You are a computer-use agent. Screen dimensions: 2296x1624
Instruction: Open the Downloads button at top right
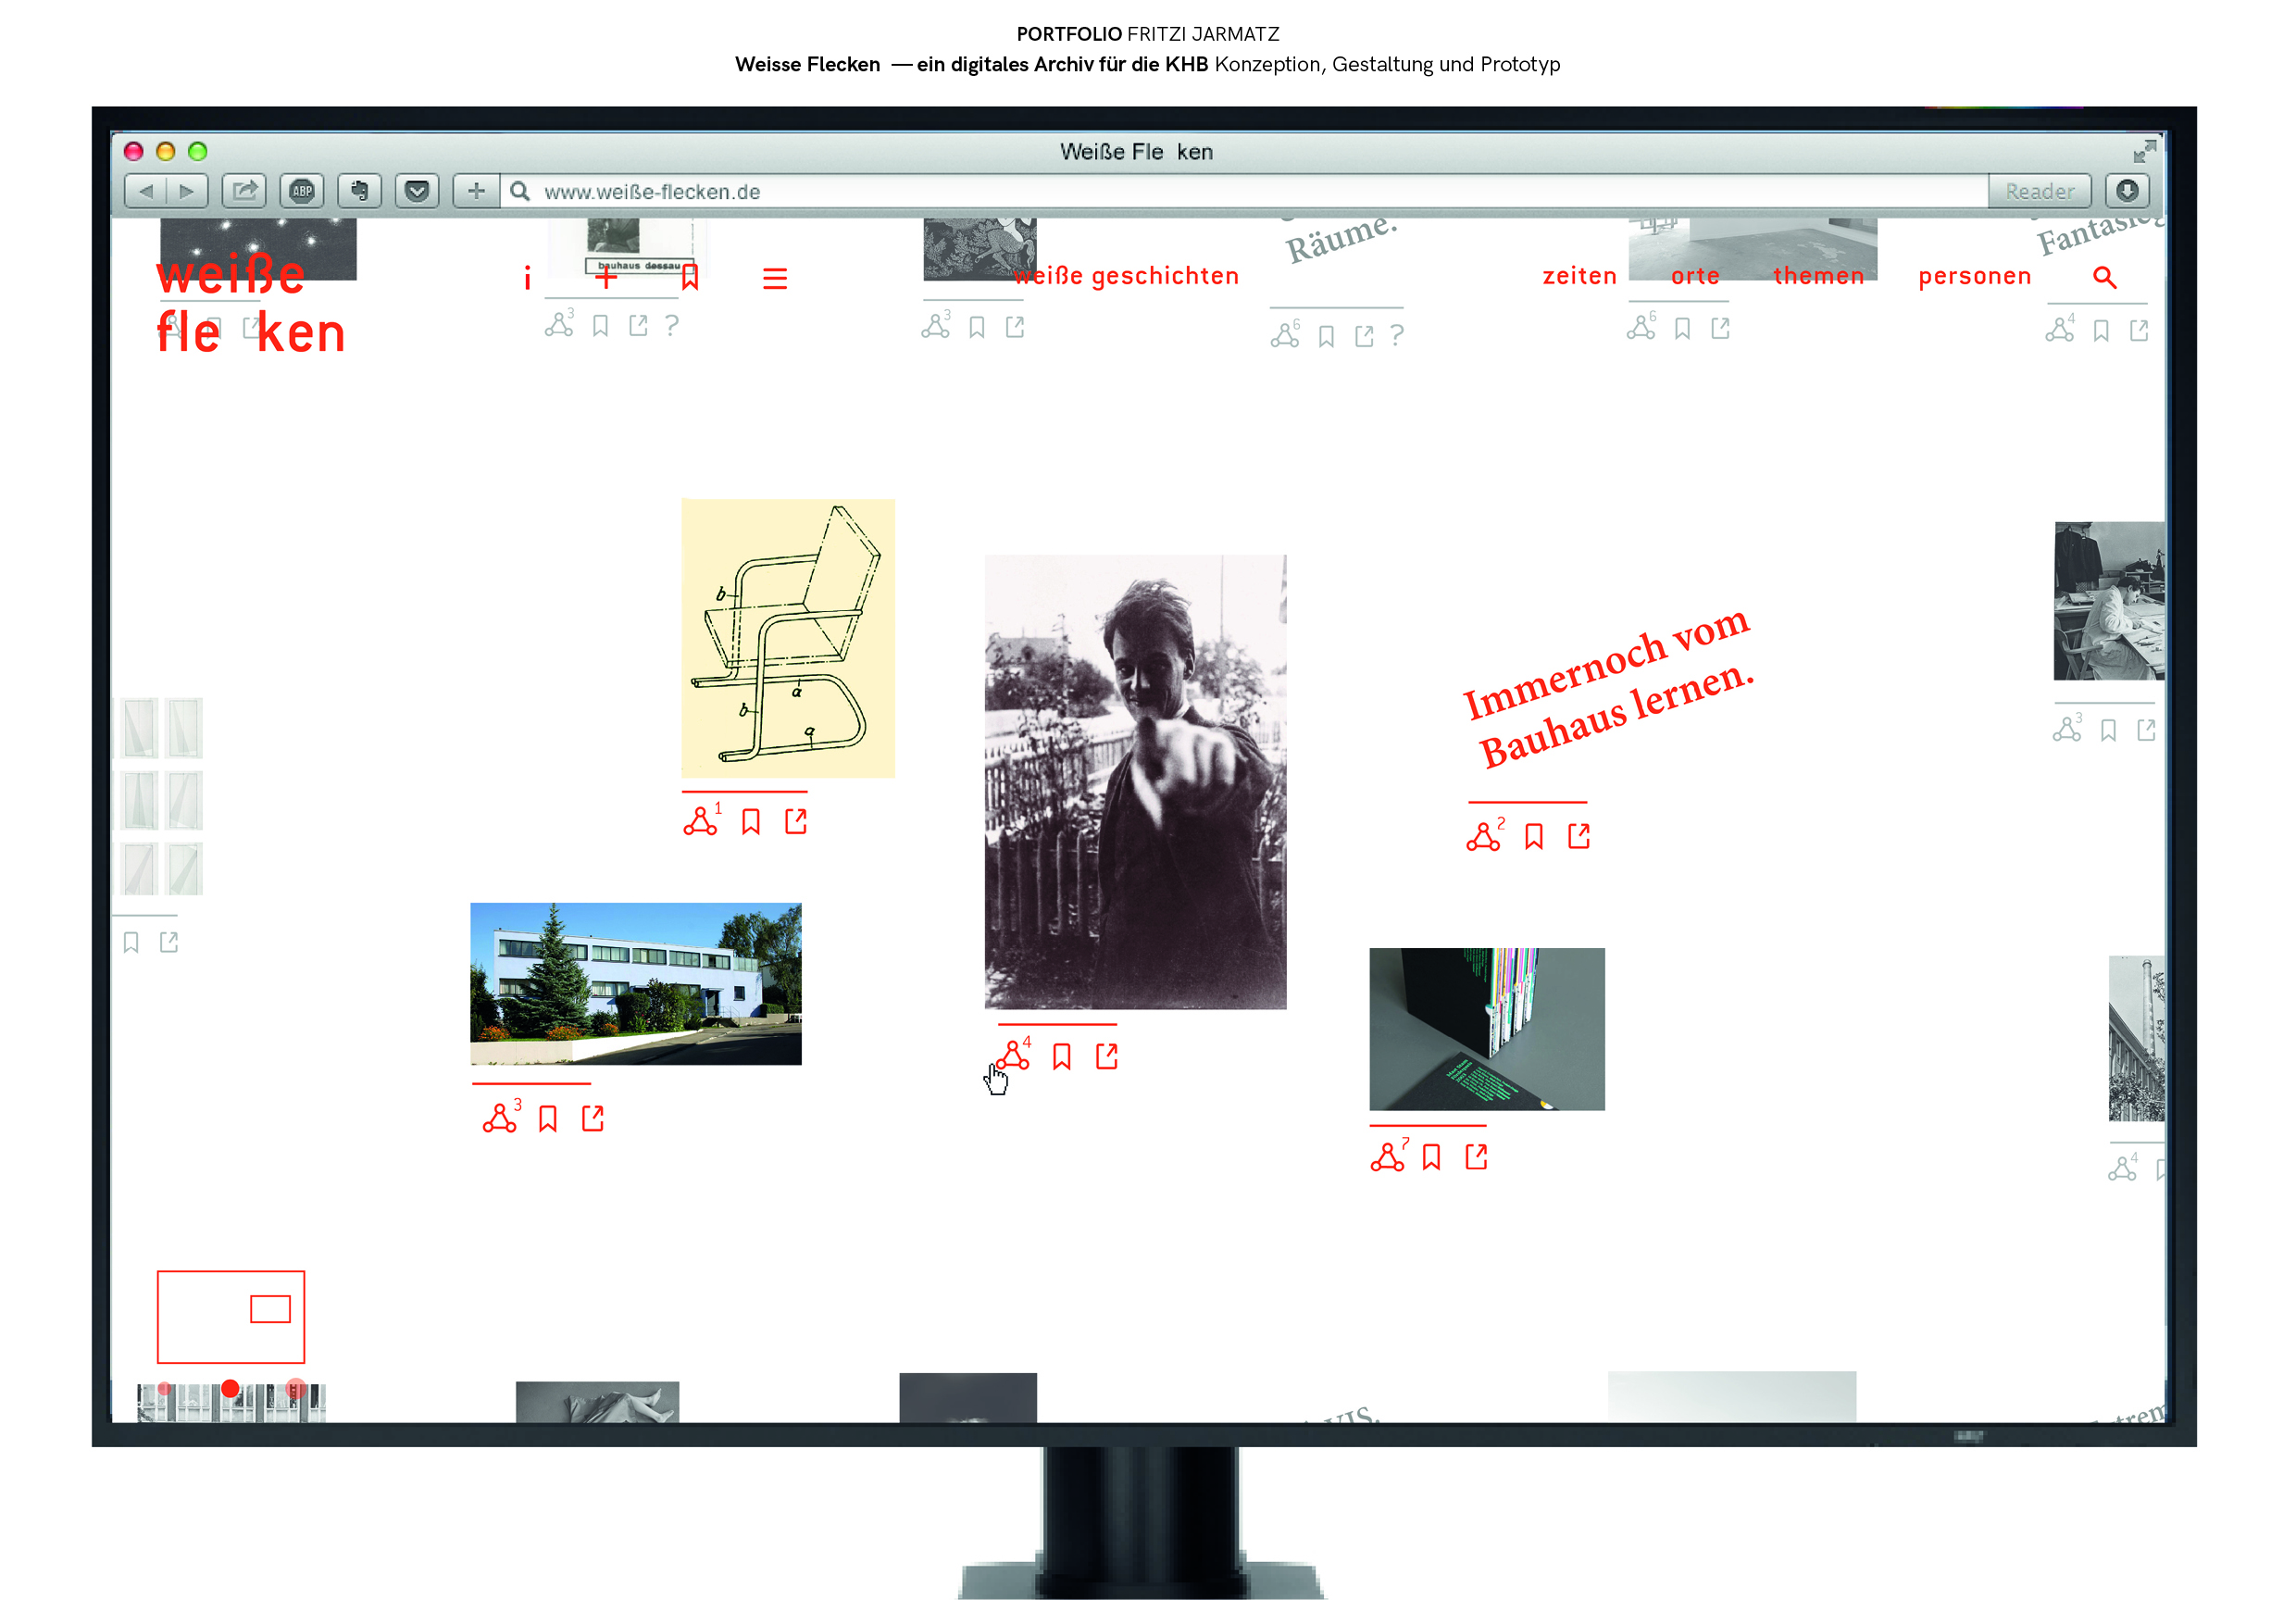tap(2130, 190)
